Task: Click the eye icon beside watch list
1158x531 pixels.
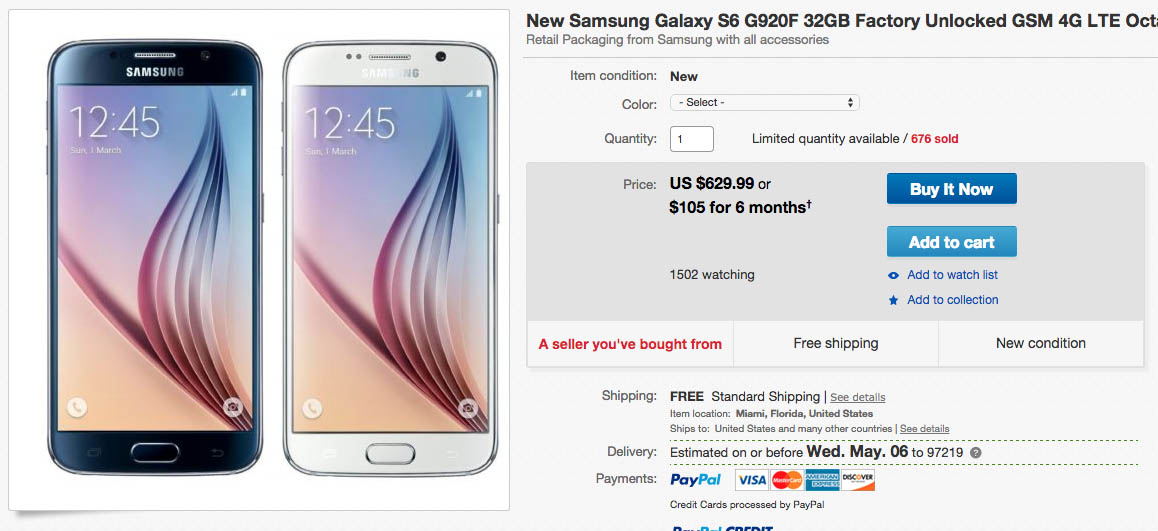Action: click(x=894, y=276)
